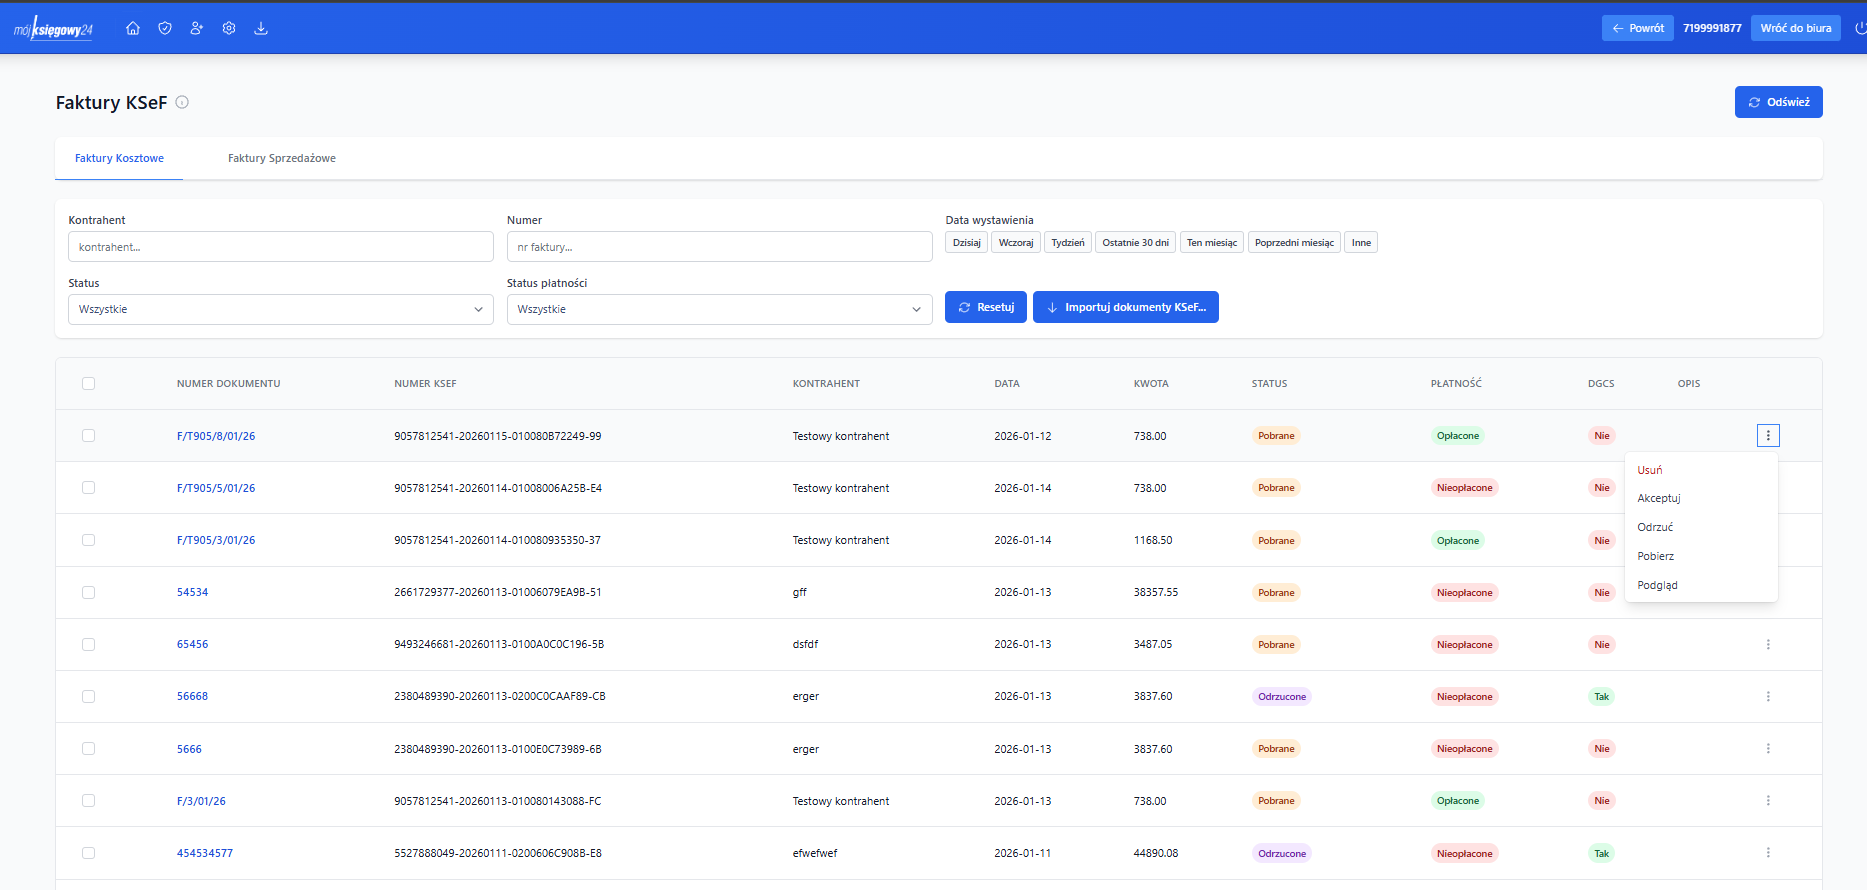Open invoice link F/T905/5/01/26

[x=216, y=488]
